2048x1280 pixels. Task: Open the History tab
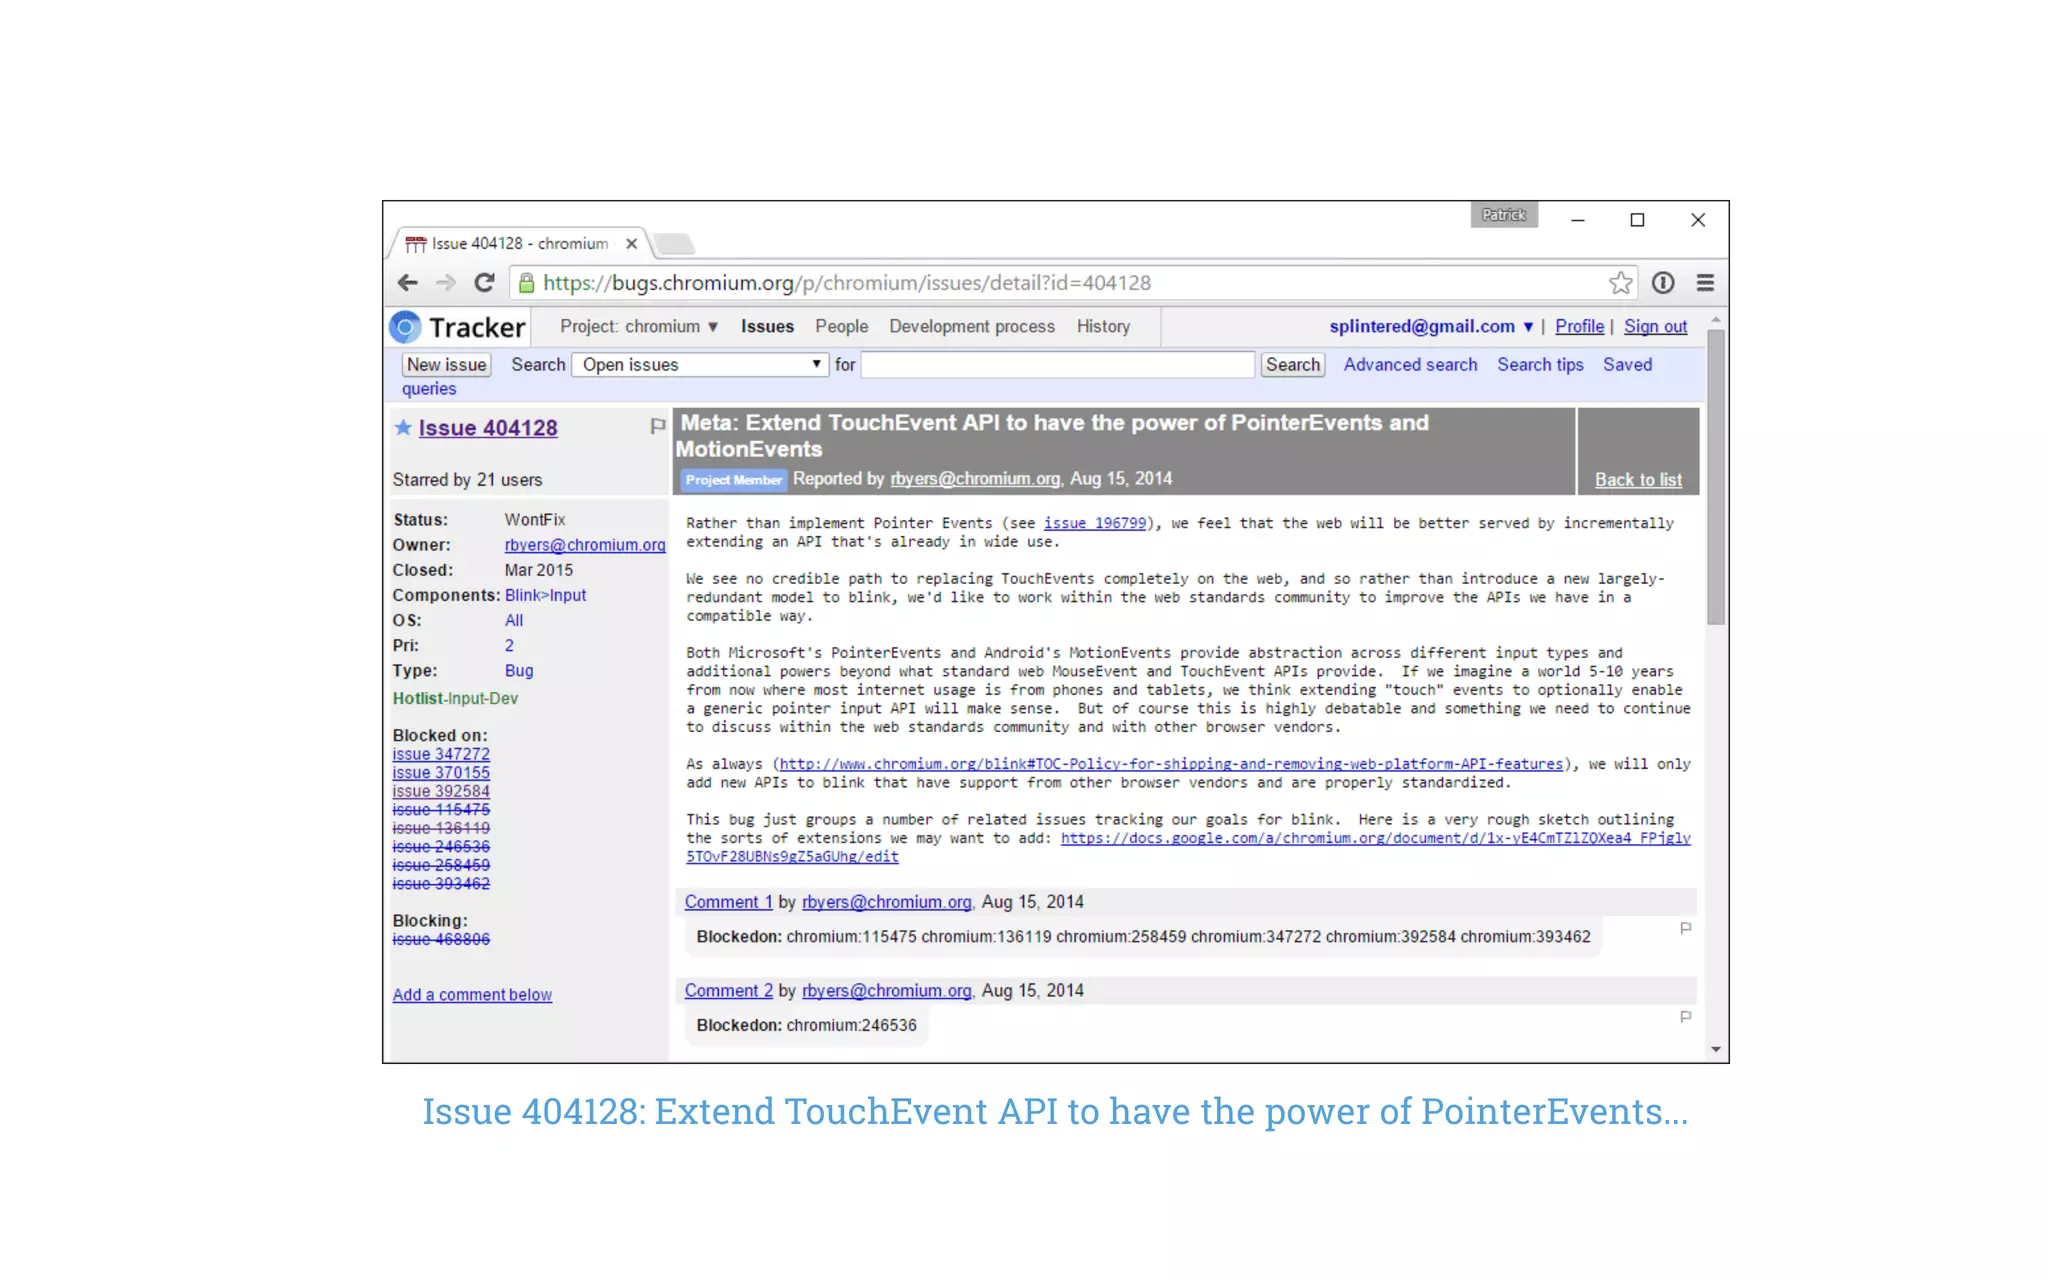pos(1103,327)
